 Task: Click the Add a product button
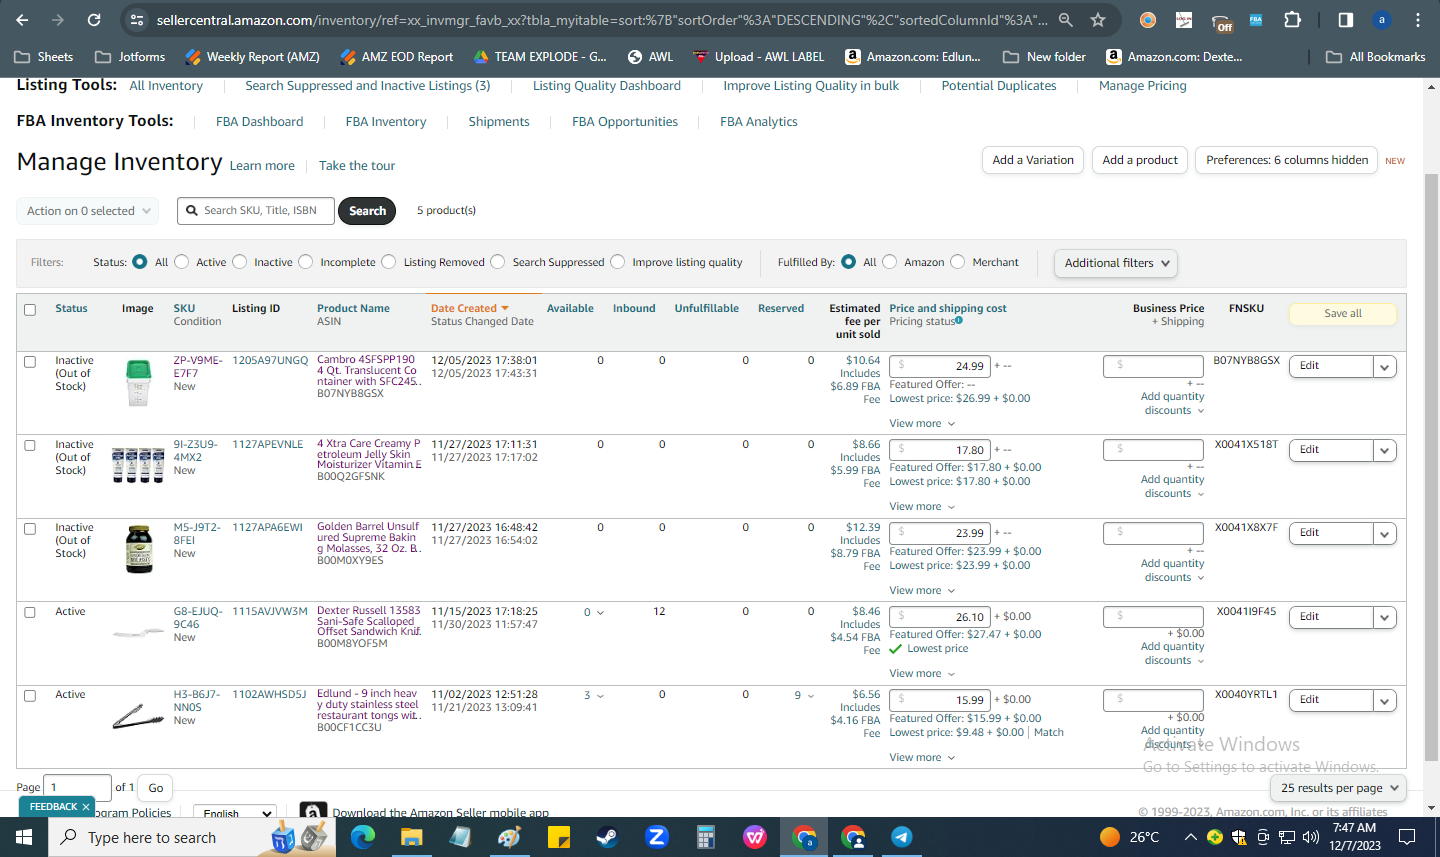(1140, 160)
